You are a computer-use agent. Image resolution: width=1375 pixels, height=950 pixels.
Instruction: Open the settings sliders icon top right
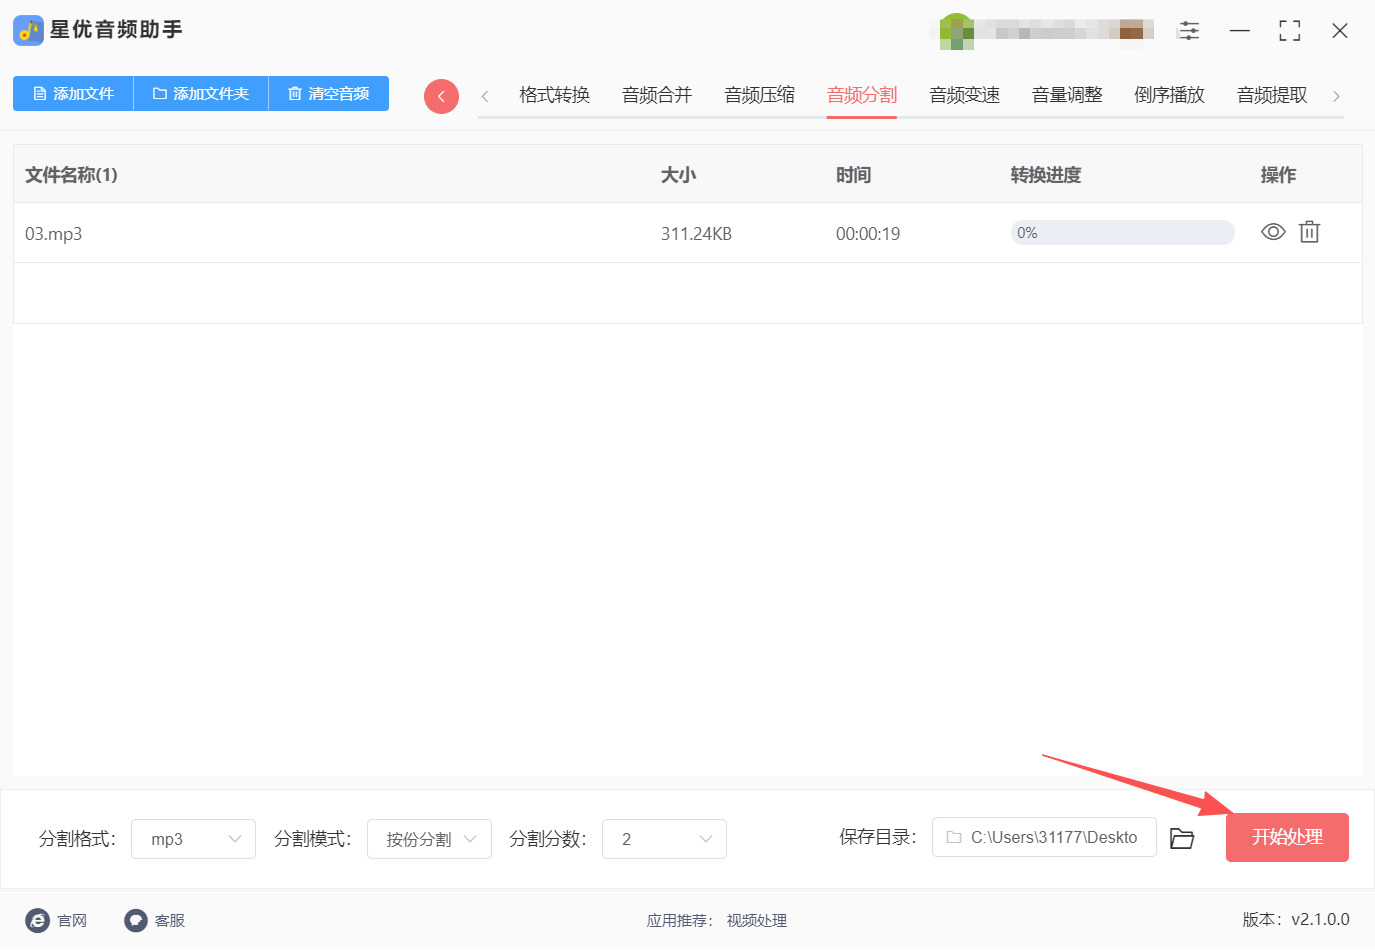tap(1189, 30)
